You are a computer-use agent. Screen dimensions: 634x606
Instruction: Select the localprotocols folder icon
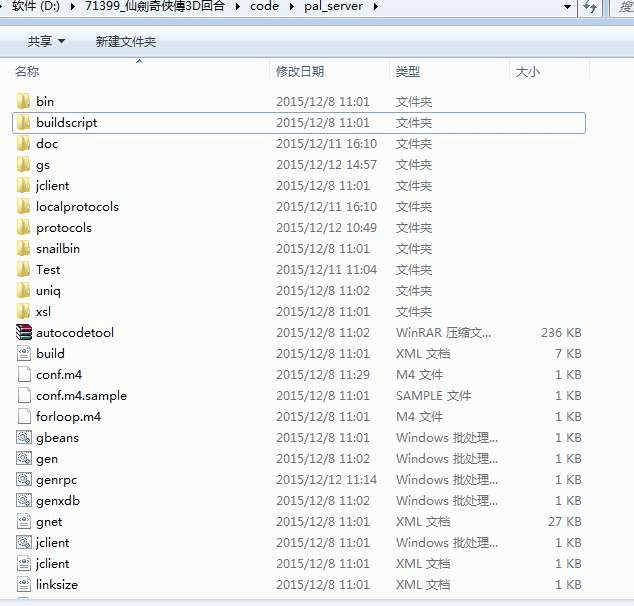click(23, 207)
